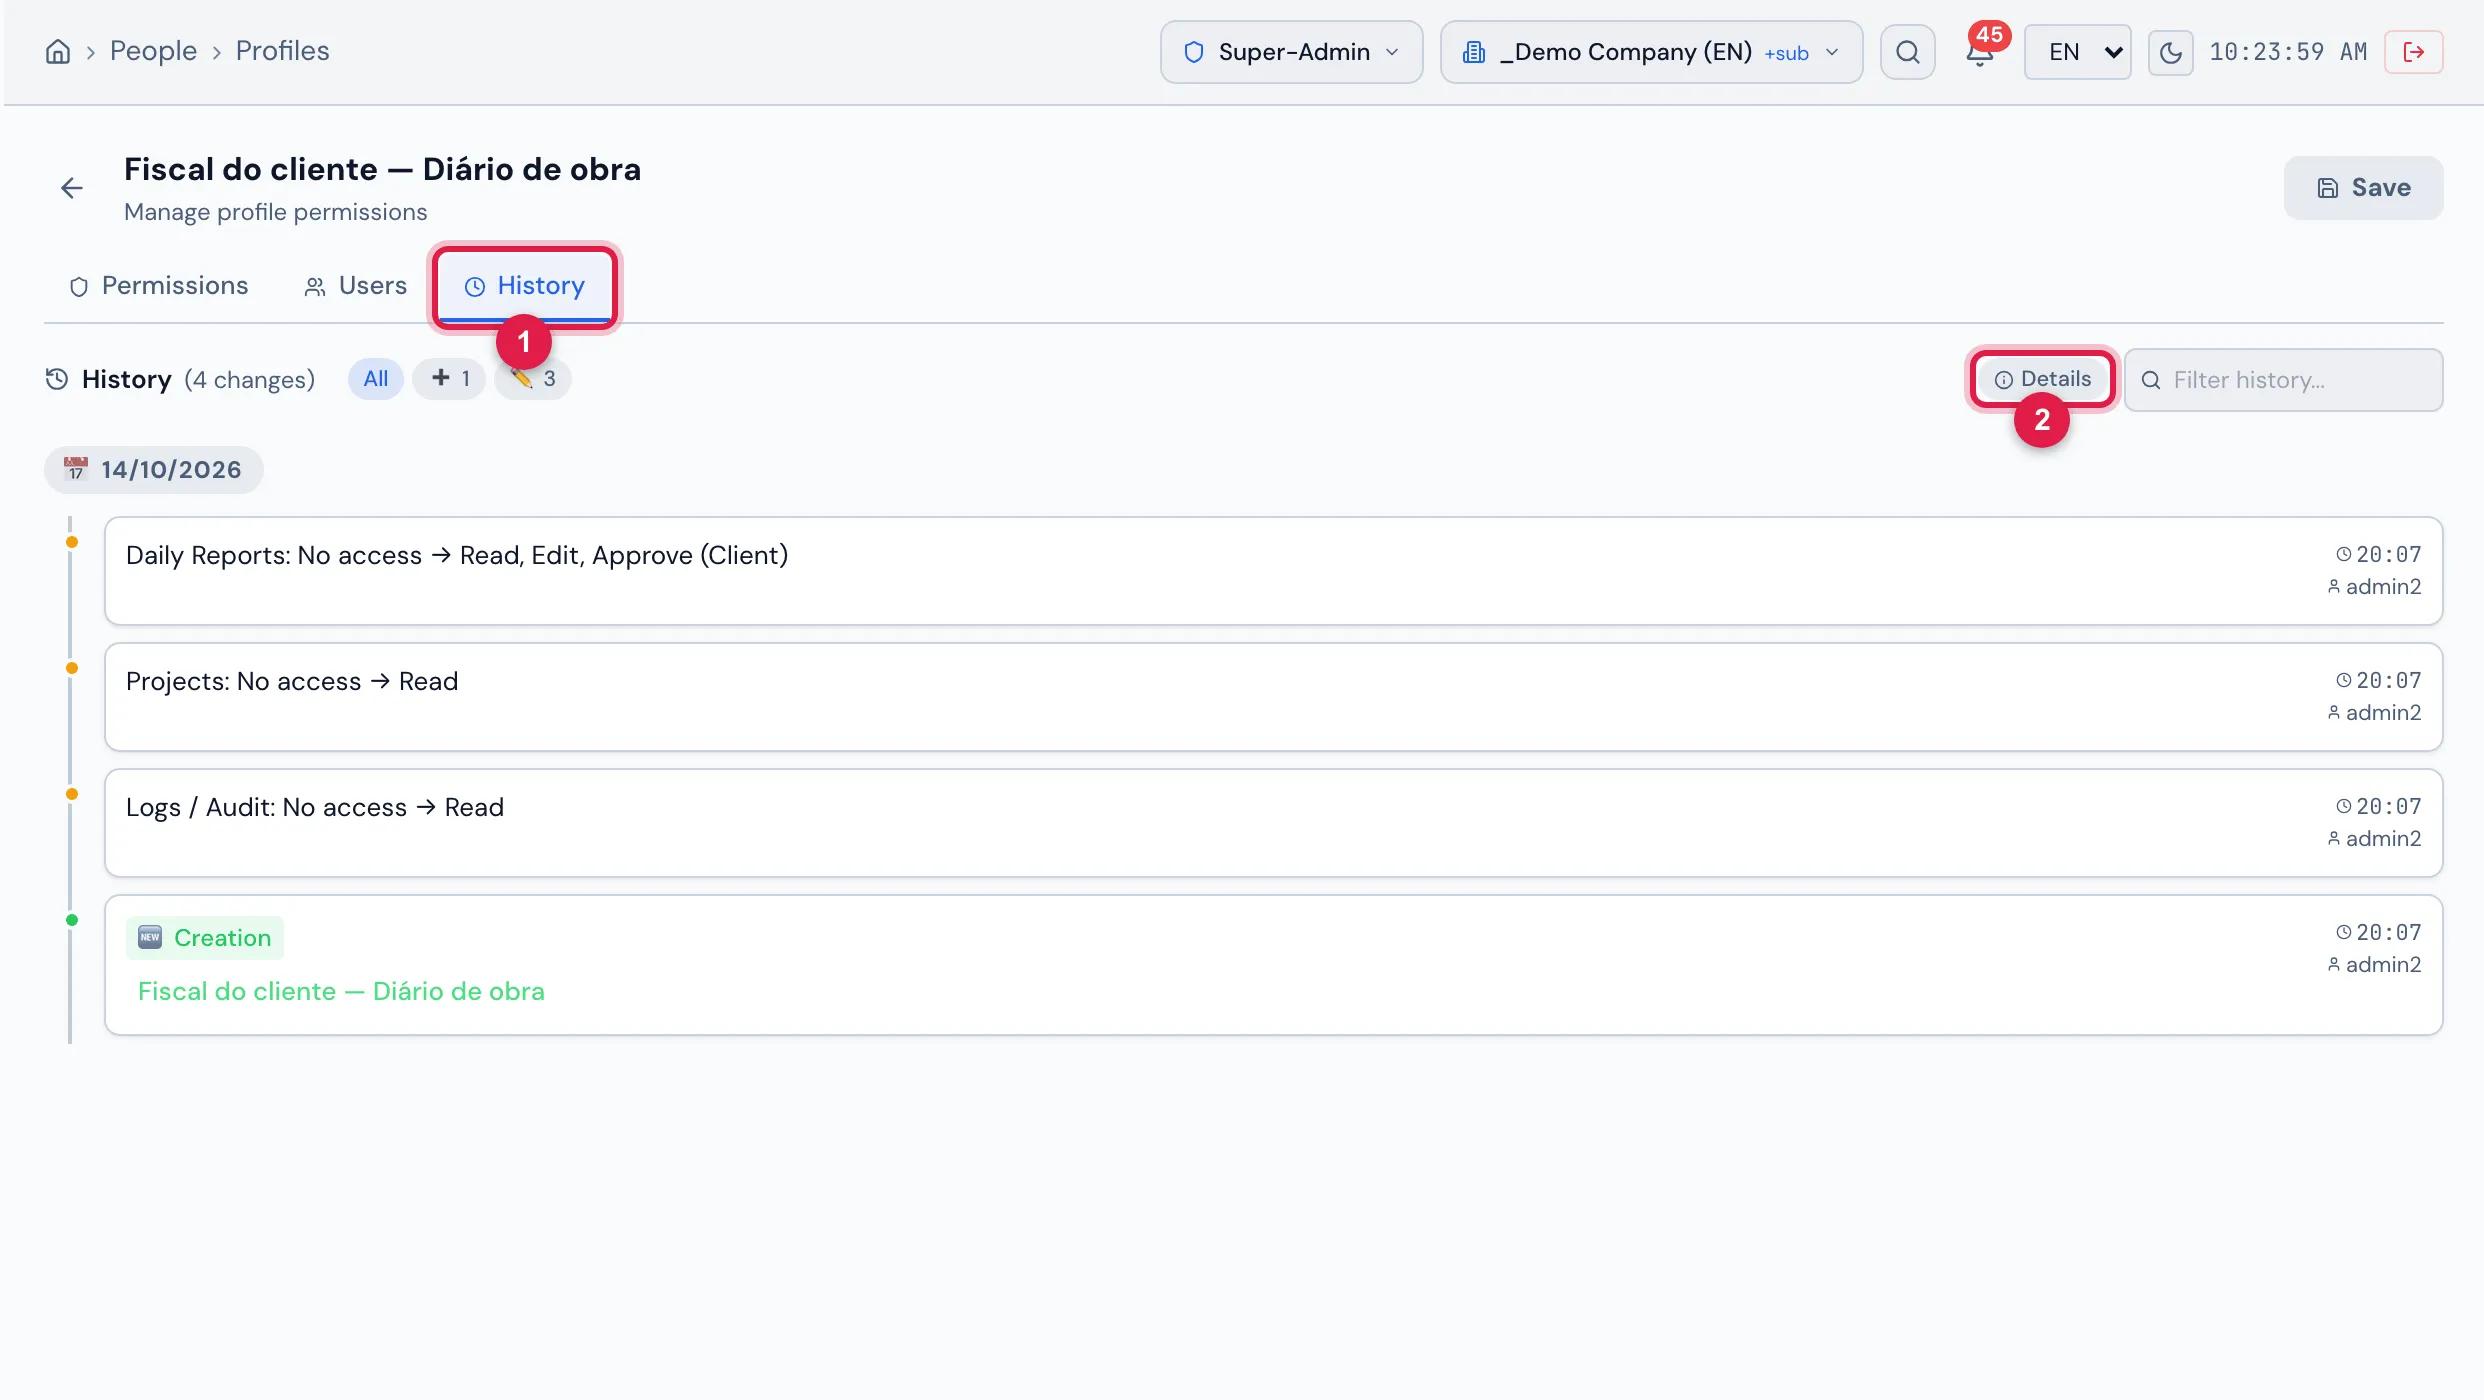Image resolution: width=2484 pixels, height=1400 pixels.
Task: Click the 10:23:59 AM clock display
Action: [2288, 52]
